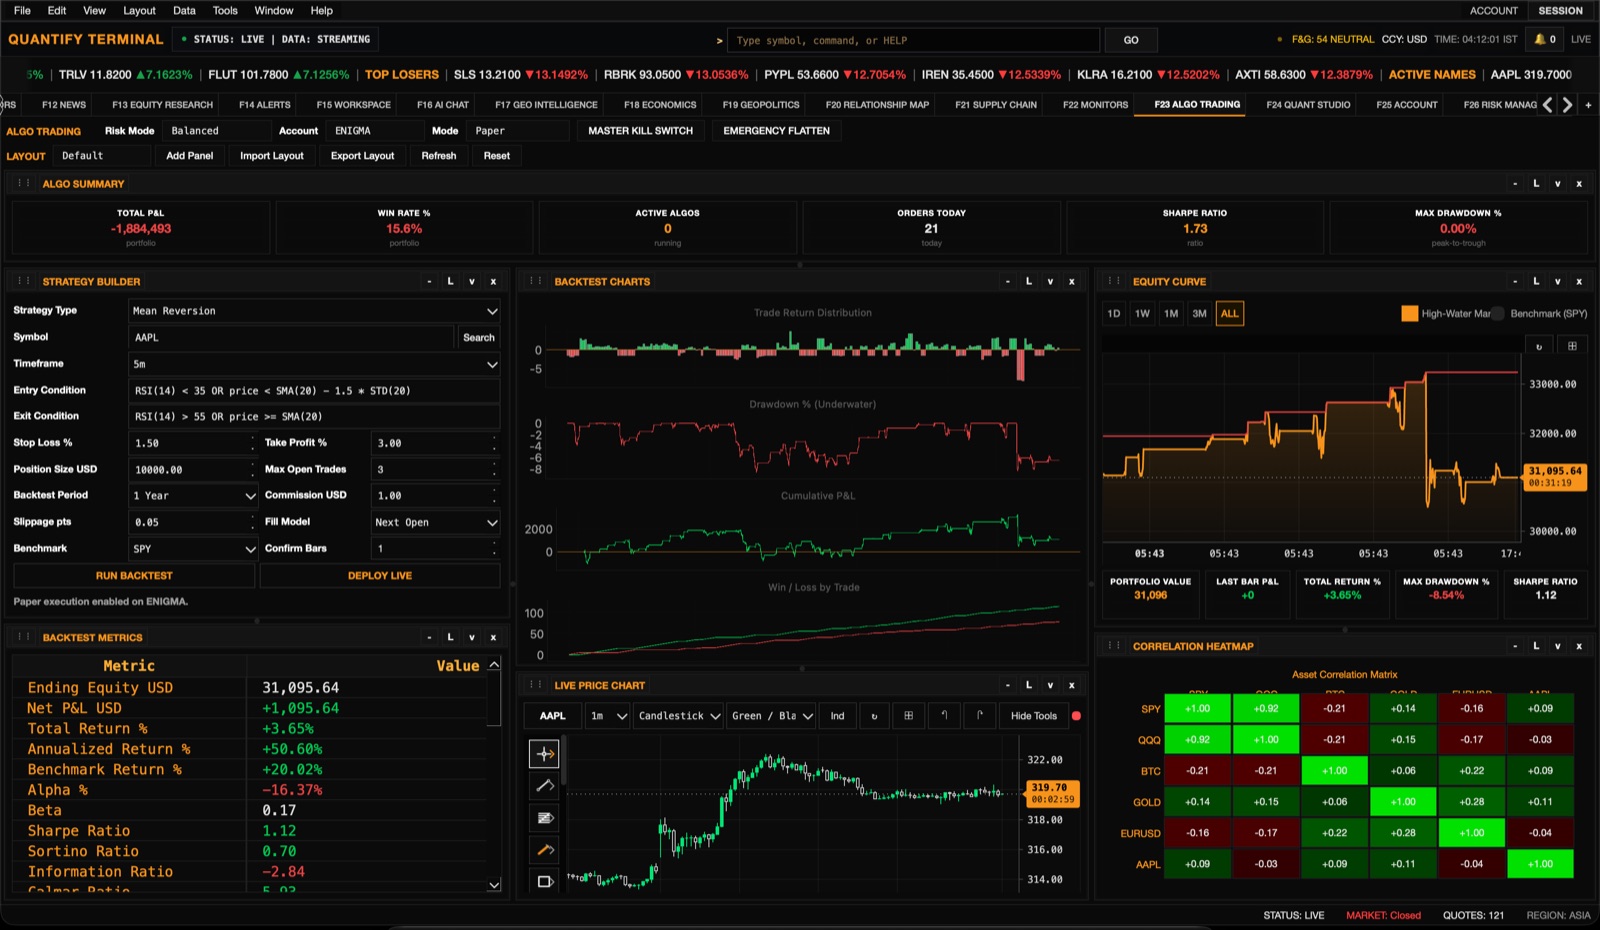Grab the Equity Curve panel drag handle
This screenshot has height=930, width=1600.
click(x=1114, y=282)
